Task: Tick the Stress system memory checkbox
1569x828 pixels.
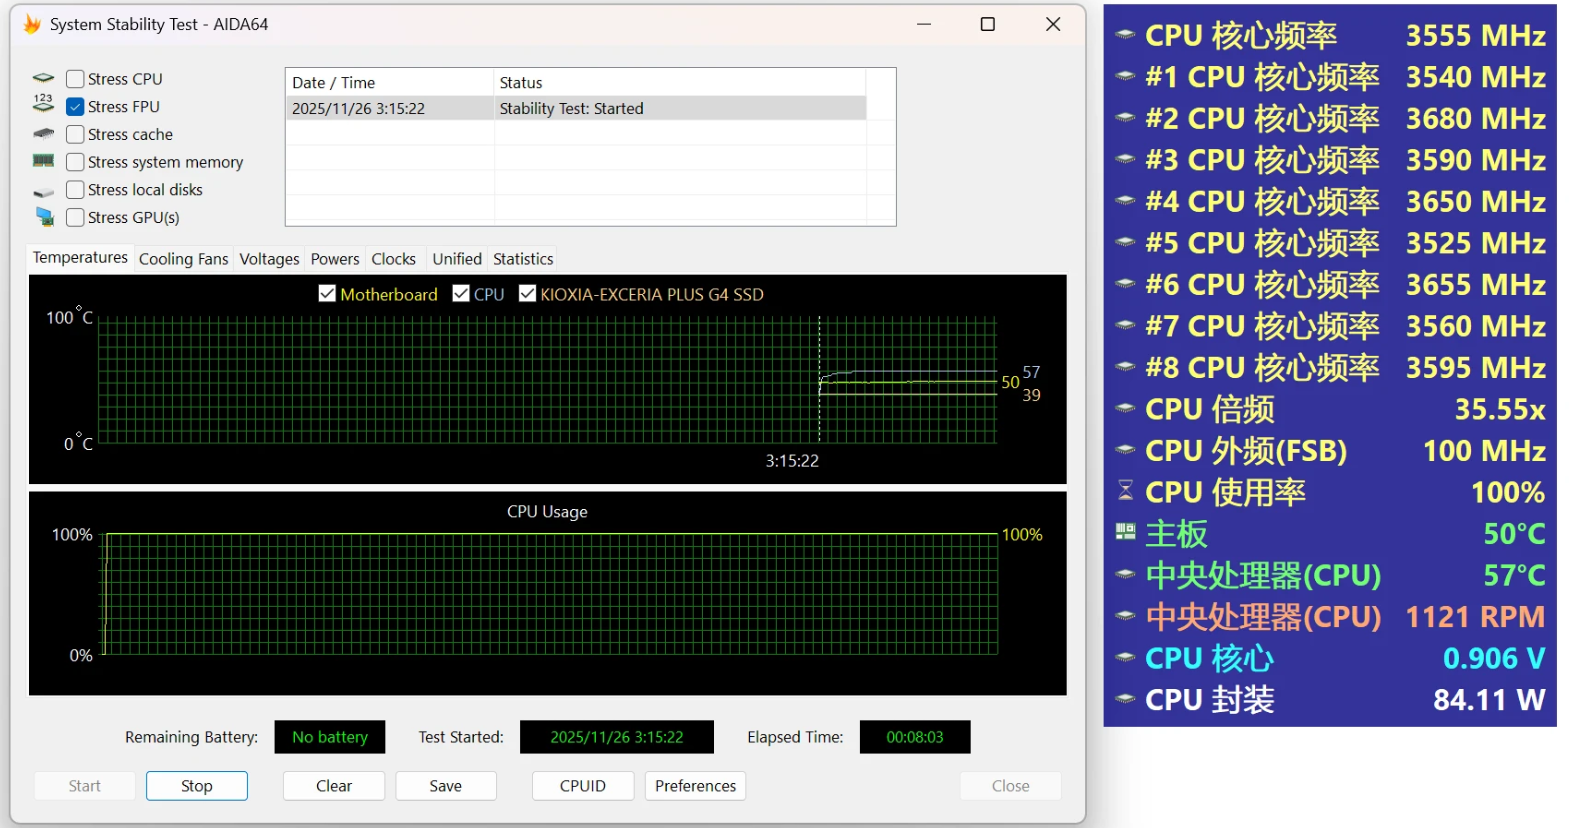Action: 75,162
